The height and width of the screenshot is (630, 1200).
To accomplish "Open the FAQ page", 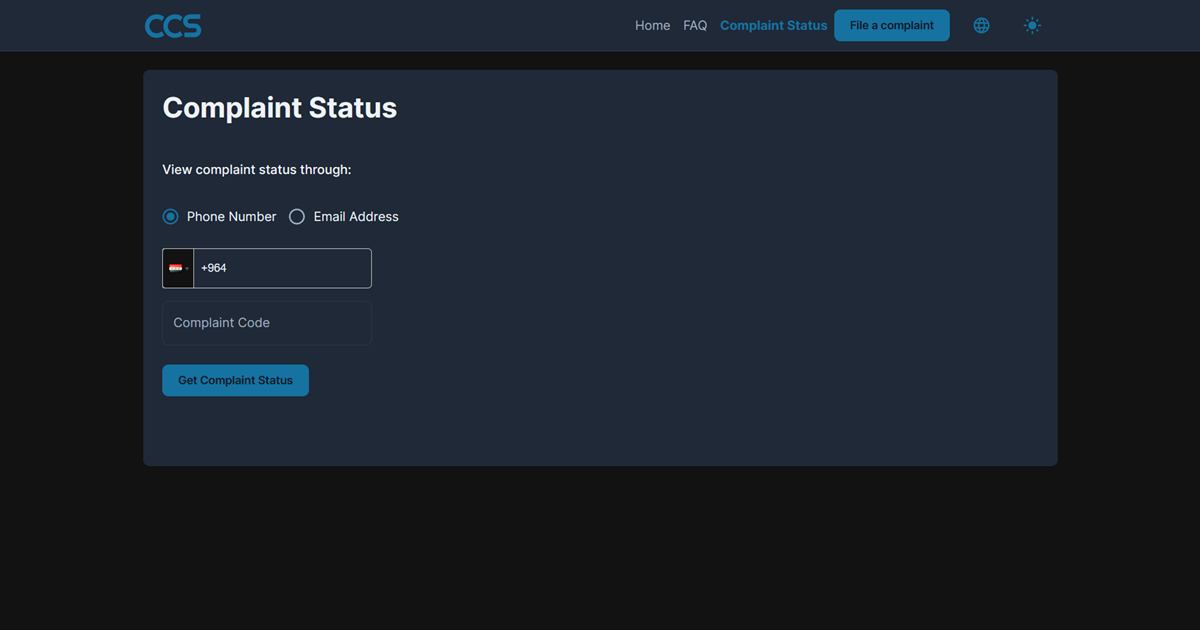I will click(695, 26).
